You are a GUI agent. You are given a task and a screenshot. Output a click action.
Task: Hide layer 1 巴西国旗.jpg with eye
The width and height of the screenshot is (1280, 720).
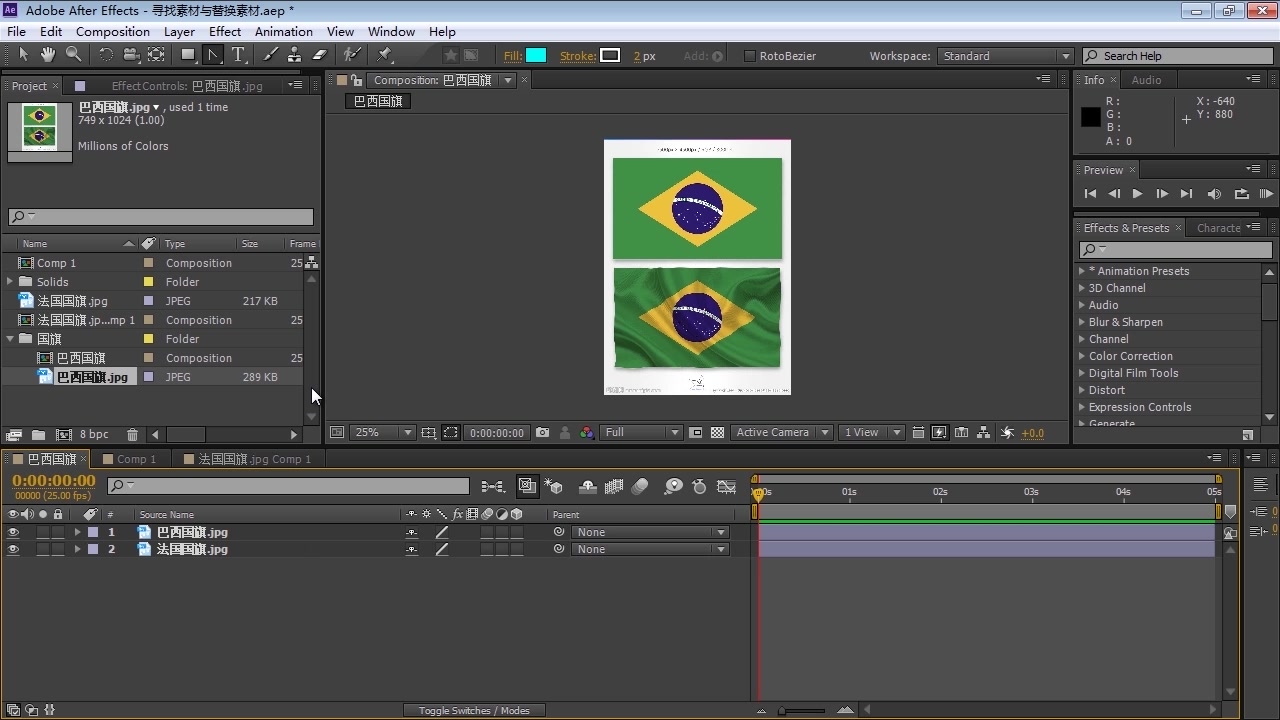coord(13,532)
